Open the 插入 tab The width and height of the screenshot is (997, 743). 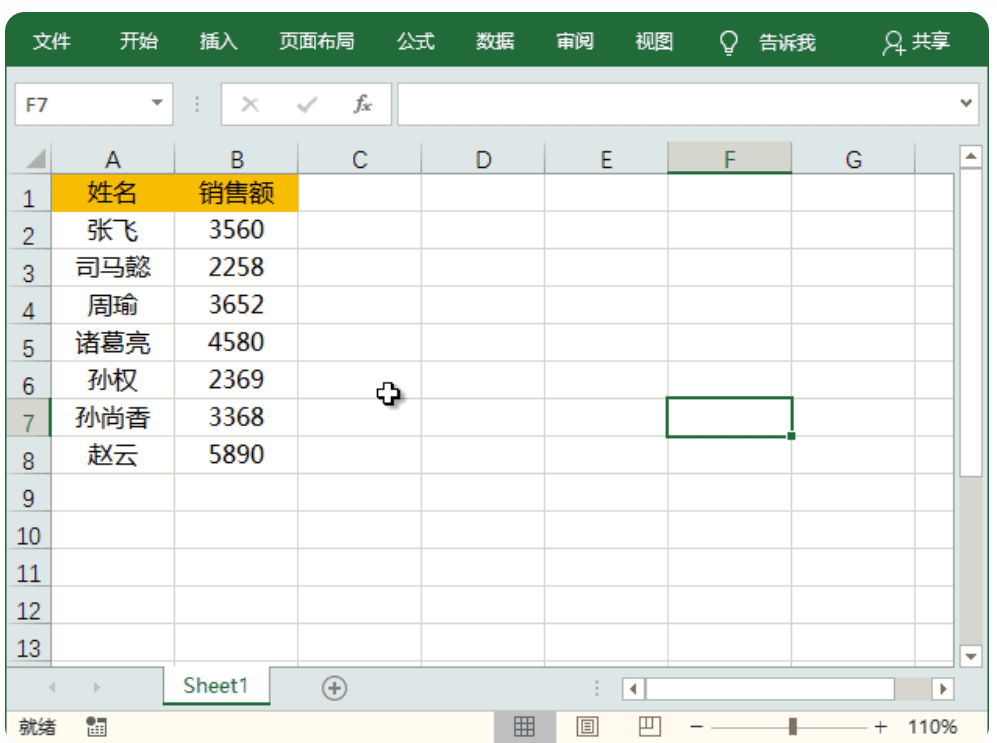tap(218, 42)
